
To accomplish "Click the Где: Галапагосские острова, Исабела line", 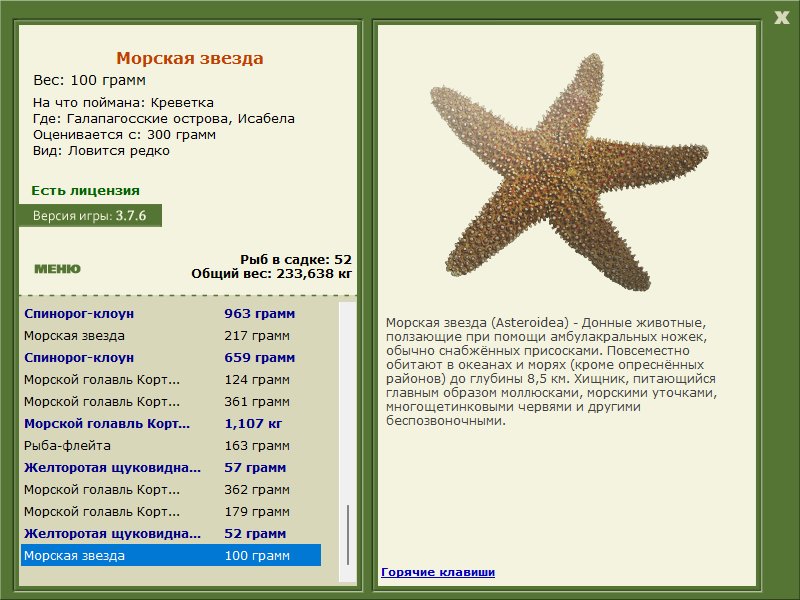I will [x=164, y=118].
